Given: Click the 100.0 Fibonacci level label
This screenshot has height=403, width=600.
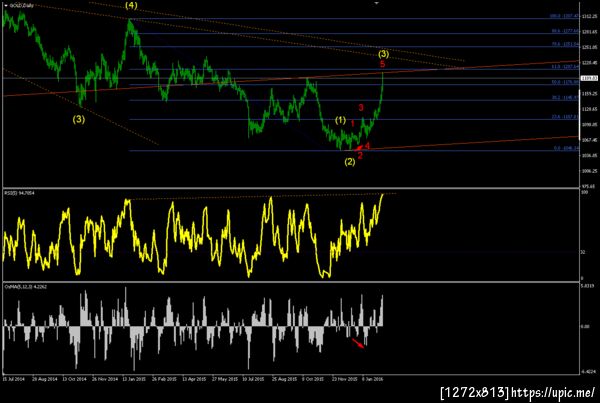Looking at the screenshot, I should coord(564,16).
